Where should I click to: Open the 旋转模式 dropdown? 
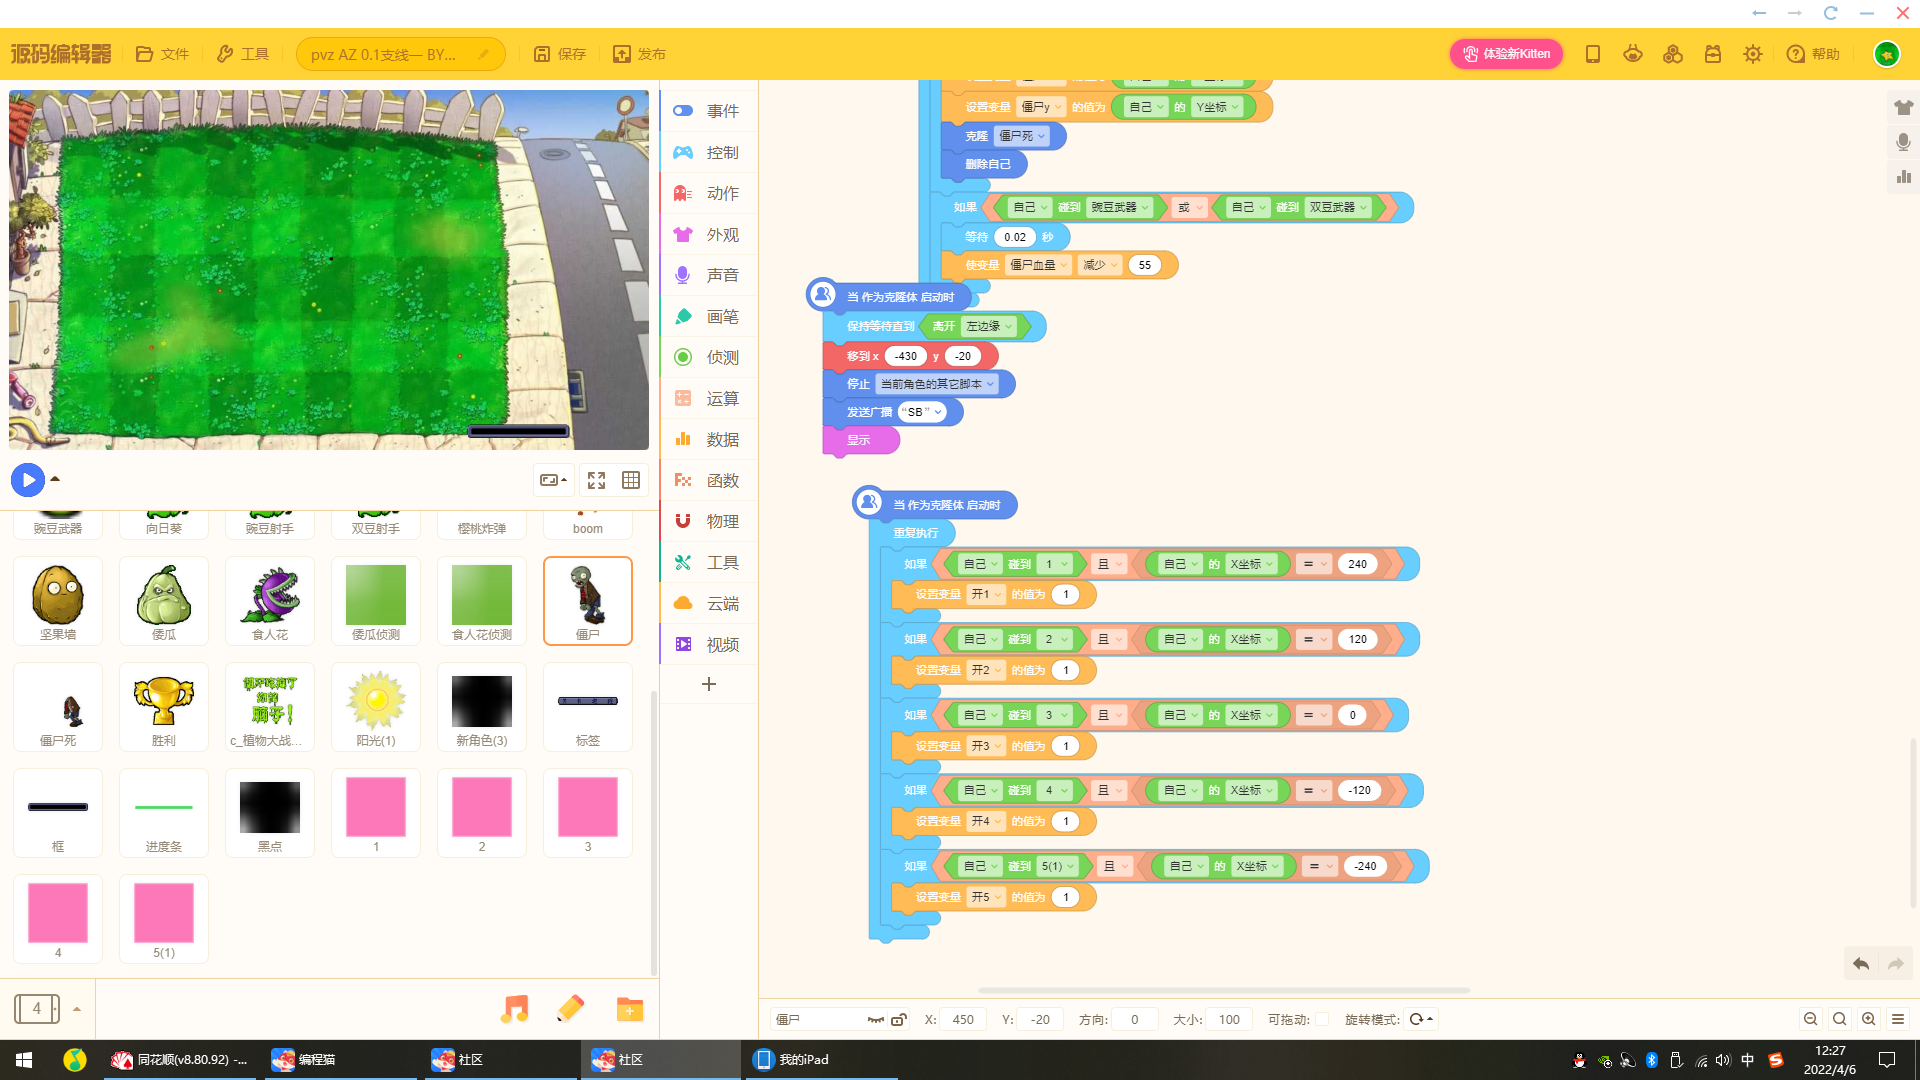click(x=1421, y=1020)
